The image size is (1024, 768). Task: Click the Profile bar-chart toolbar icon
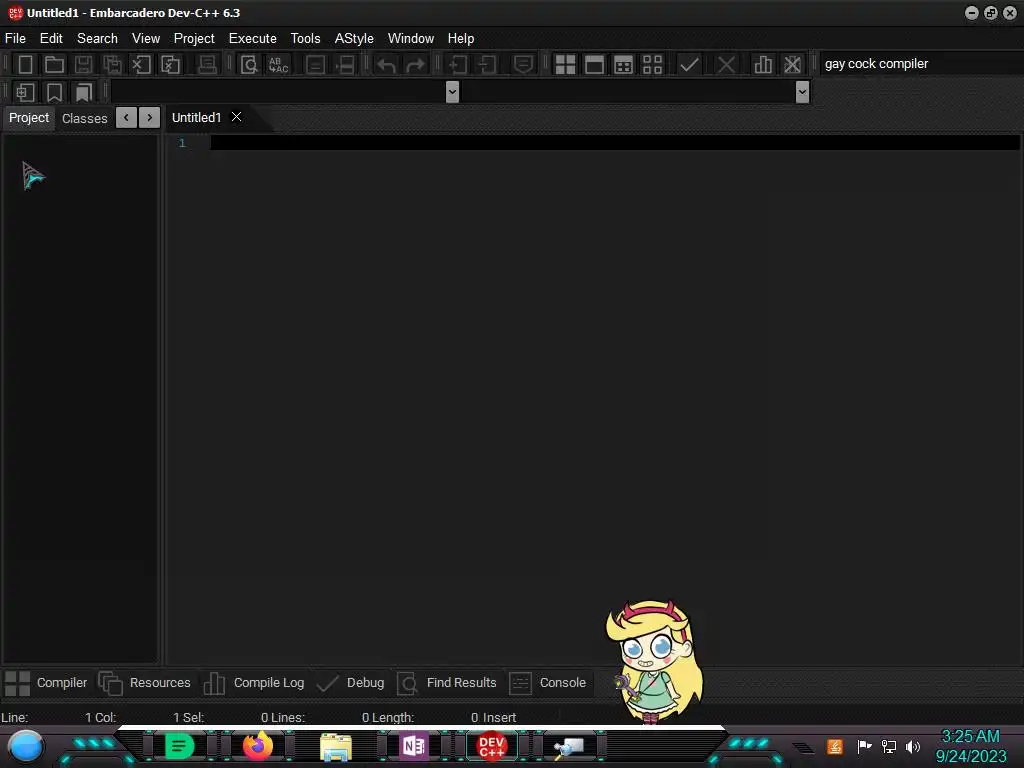(763, 64)
